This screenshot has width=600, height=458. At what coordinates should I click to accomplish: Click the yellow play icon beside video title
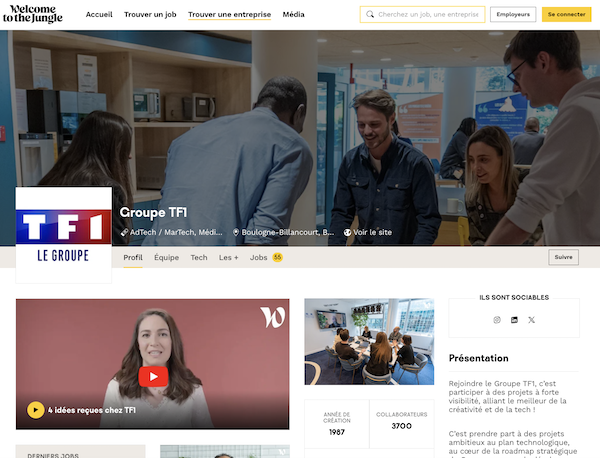(36, 410)
